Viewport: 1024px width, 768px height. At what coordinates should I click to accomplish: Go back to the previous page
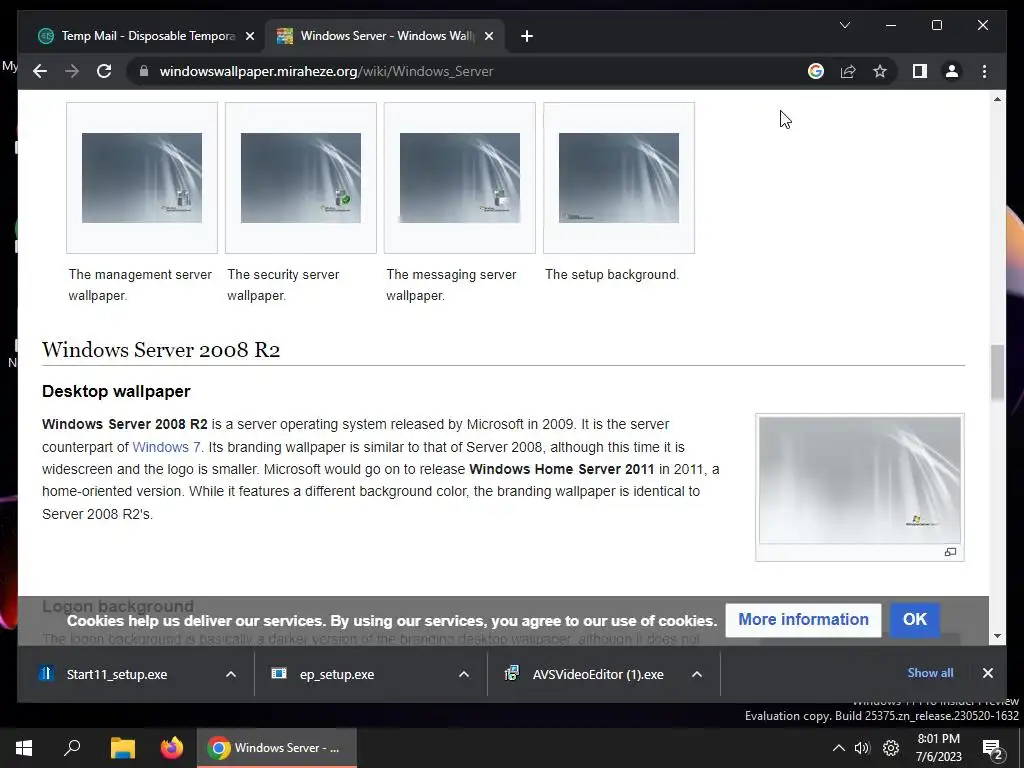(x=40, y=71)
